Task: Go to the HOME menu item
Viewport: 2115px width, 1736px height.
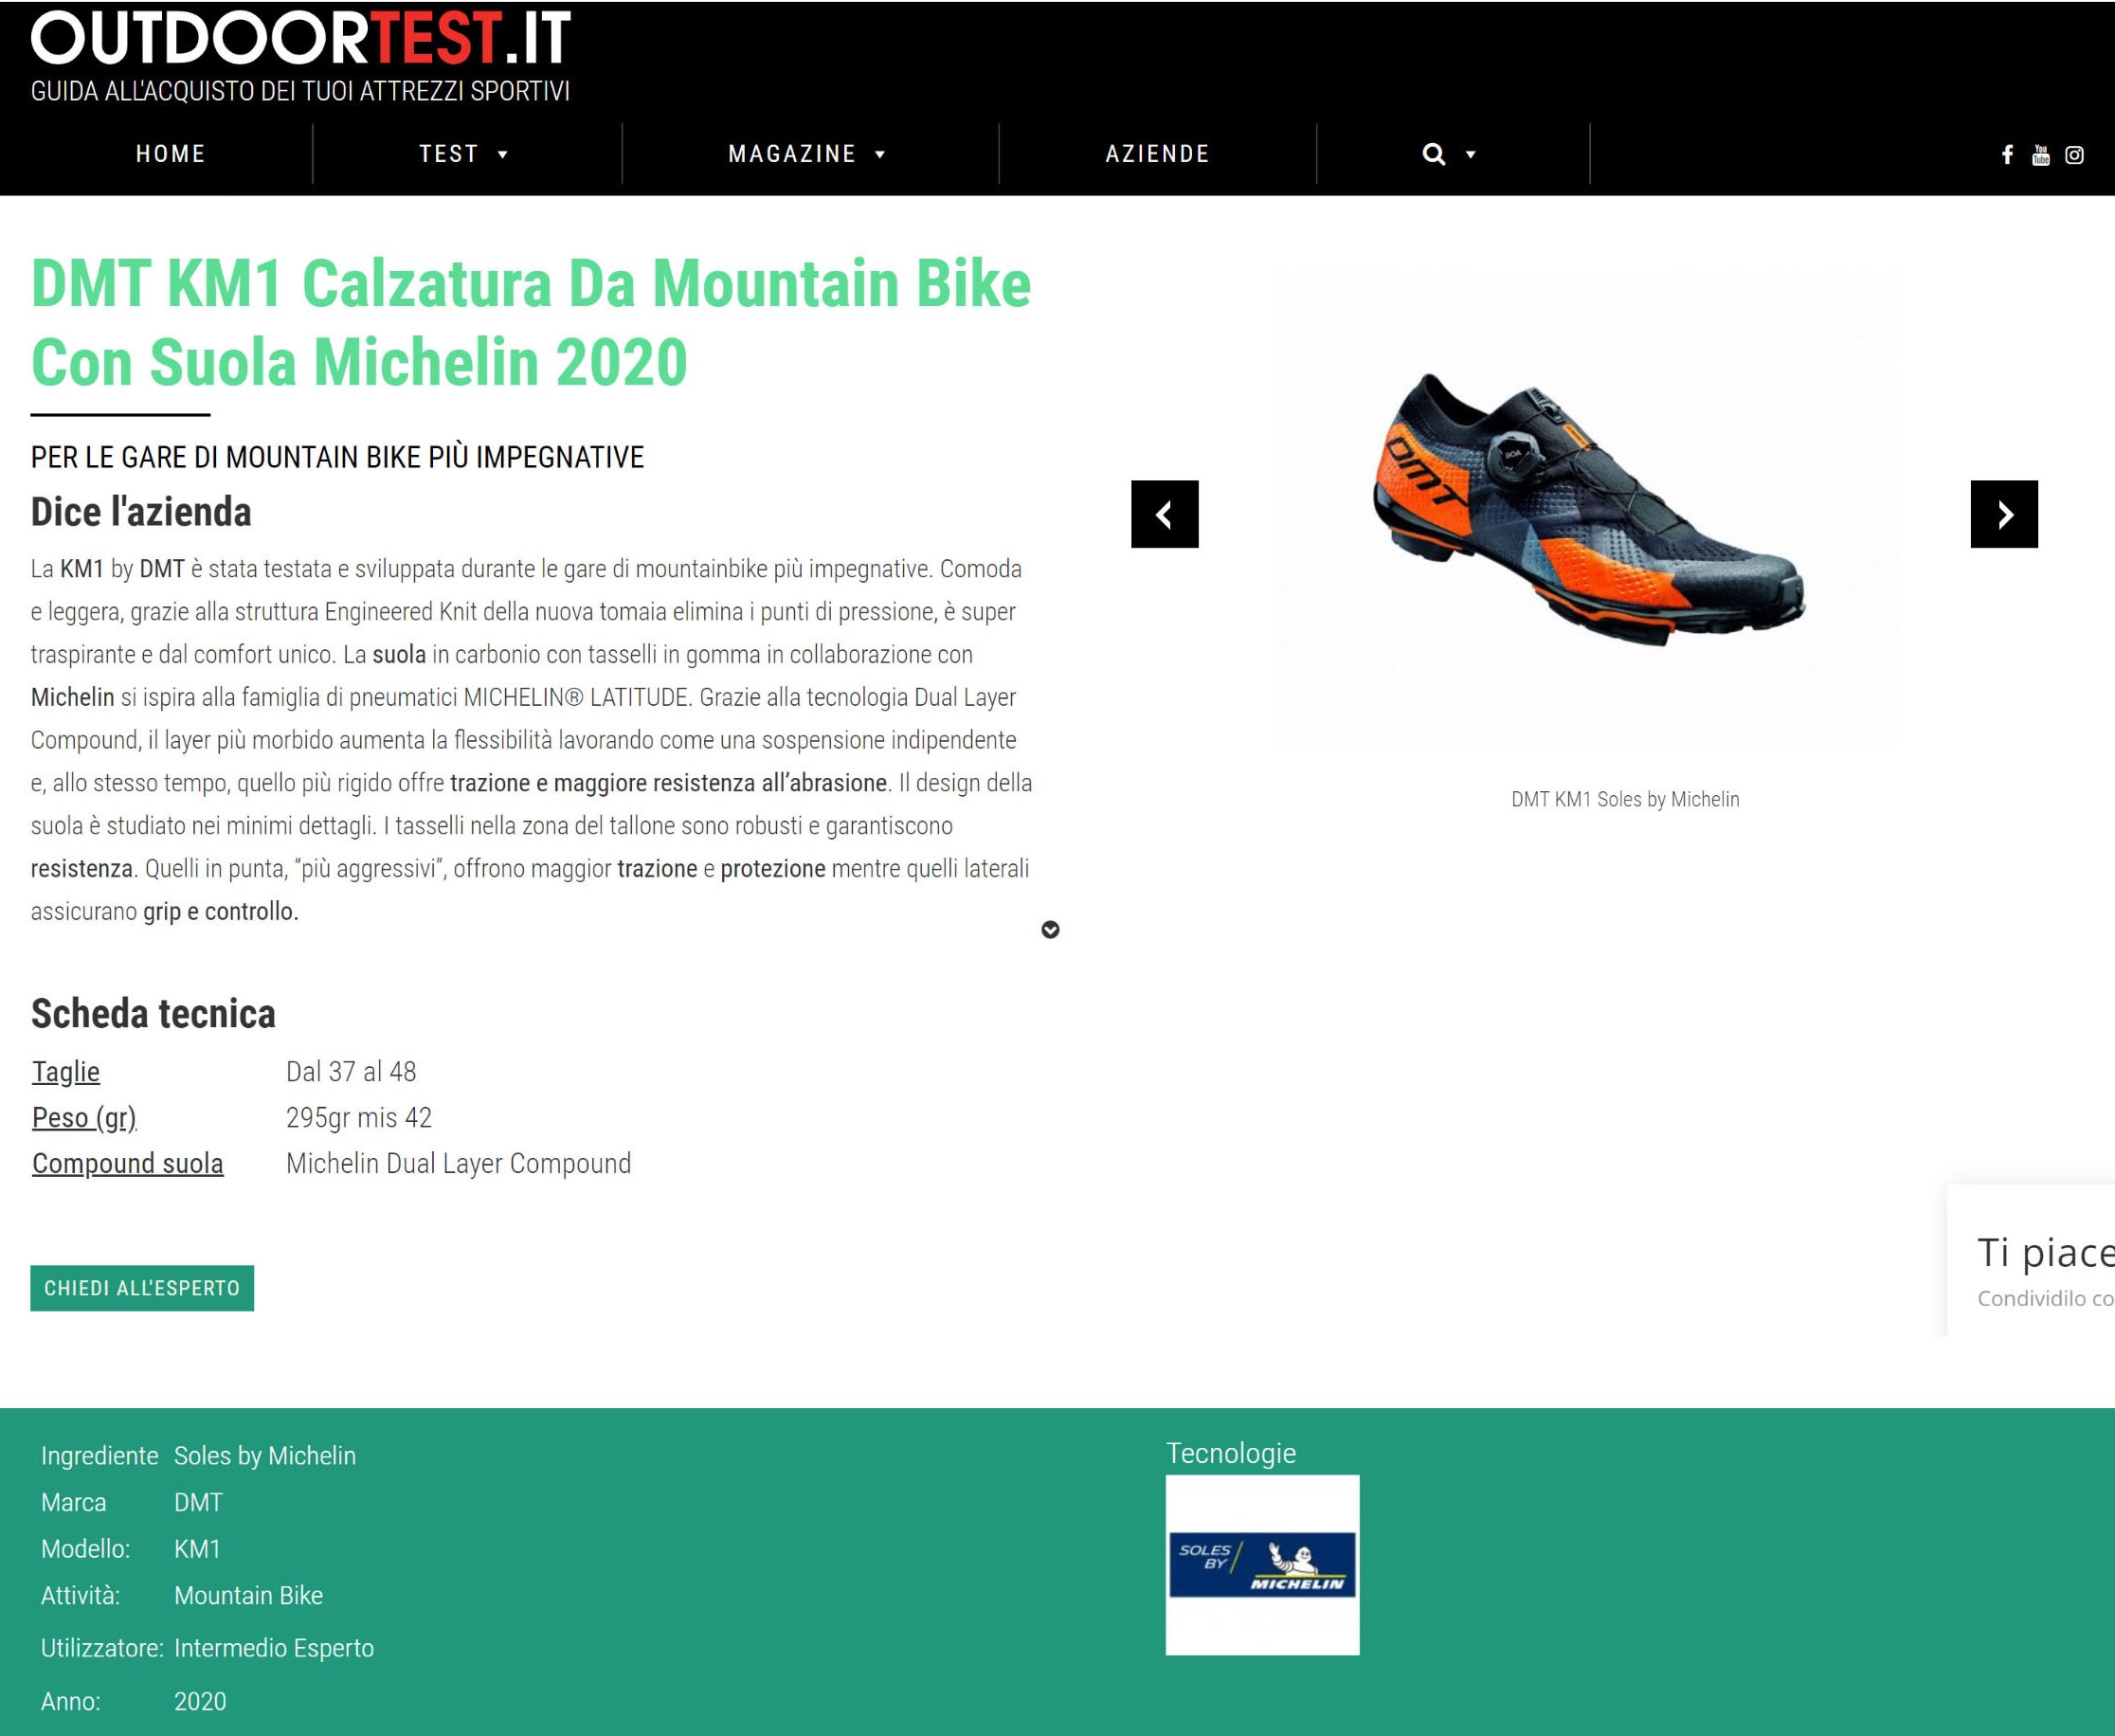Action: [171, 154]
